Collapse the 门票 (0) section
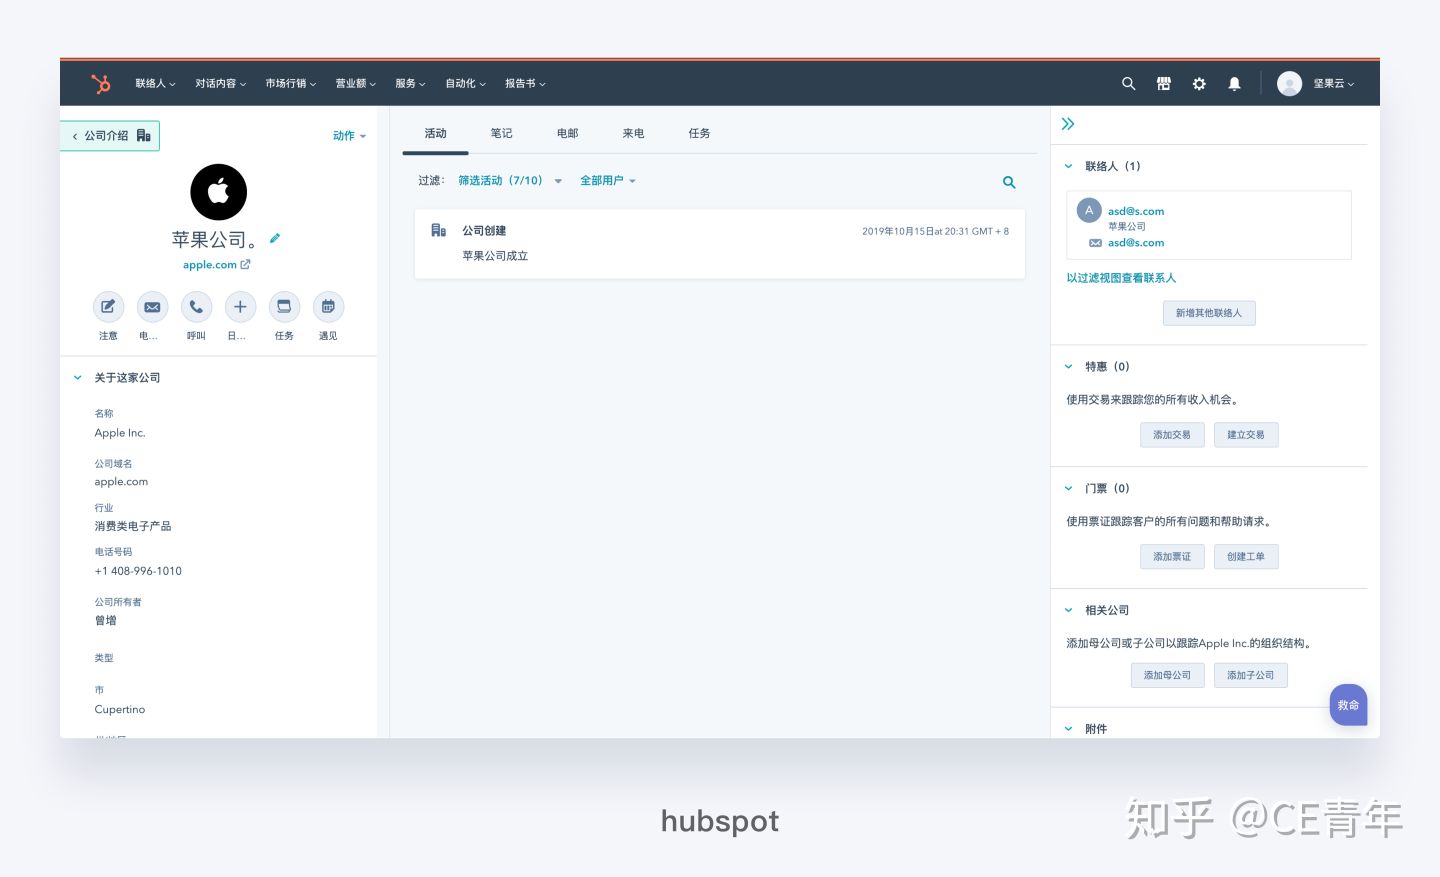Viewport: 1440px width, 877px height. pos(1068,489)
